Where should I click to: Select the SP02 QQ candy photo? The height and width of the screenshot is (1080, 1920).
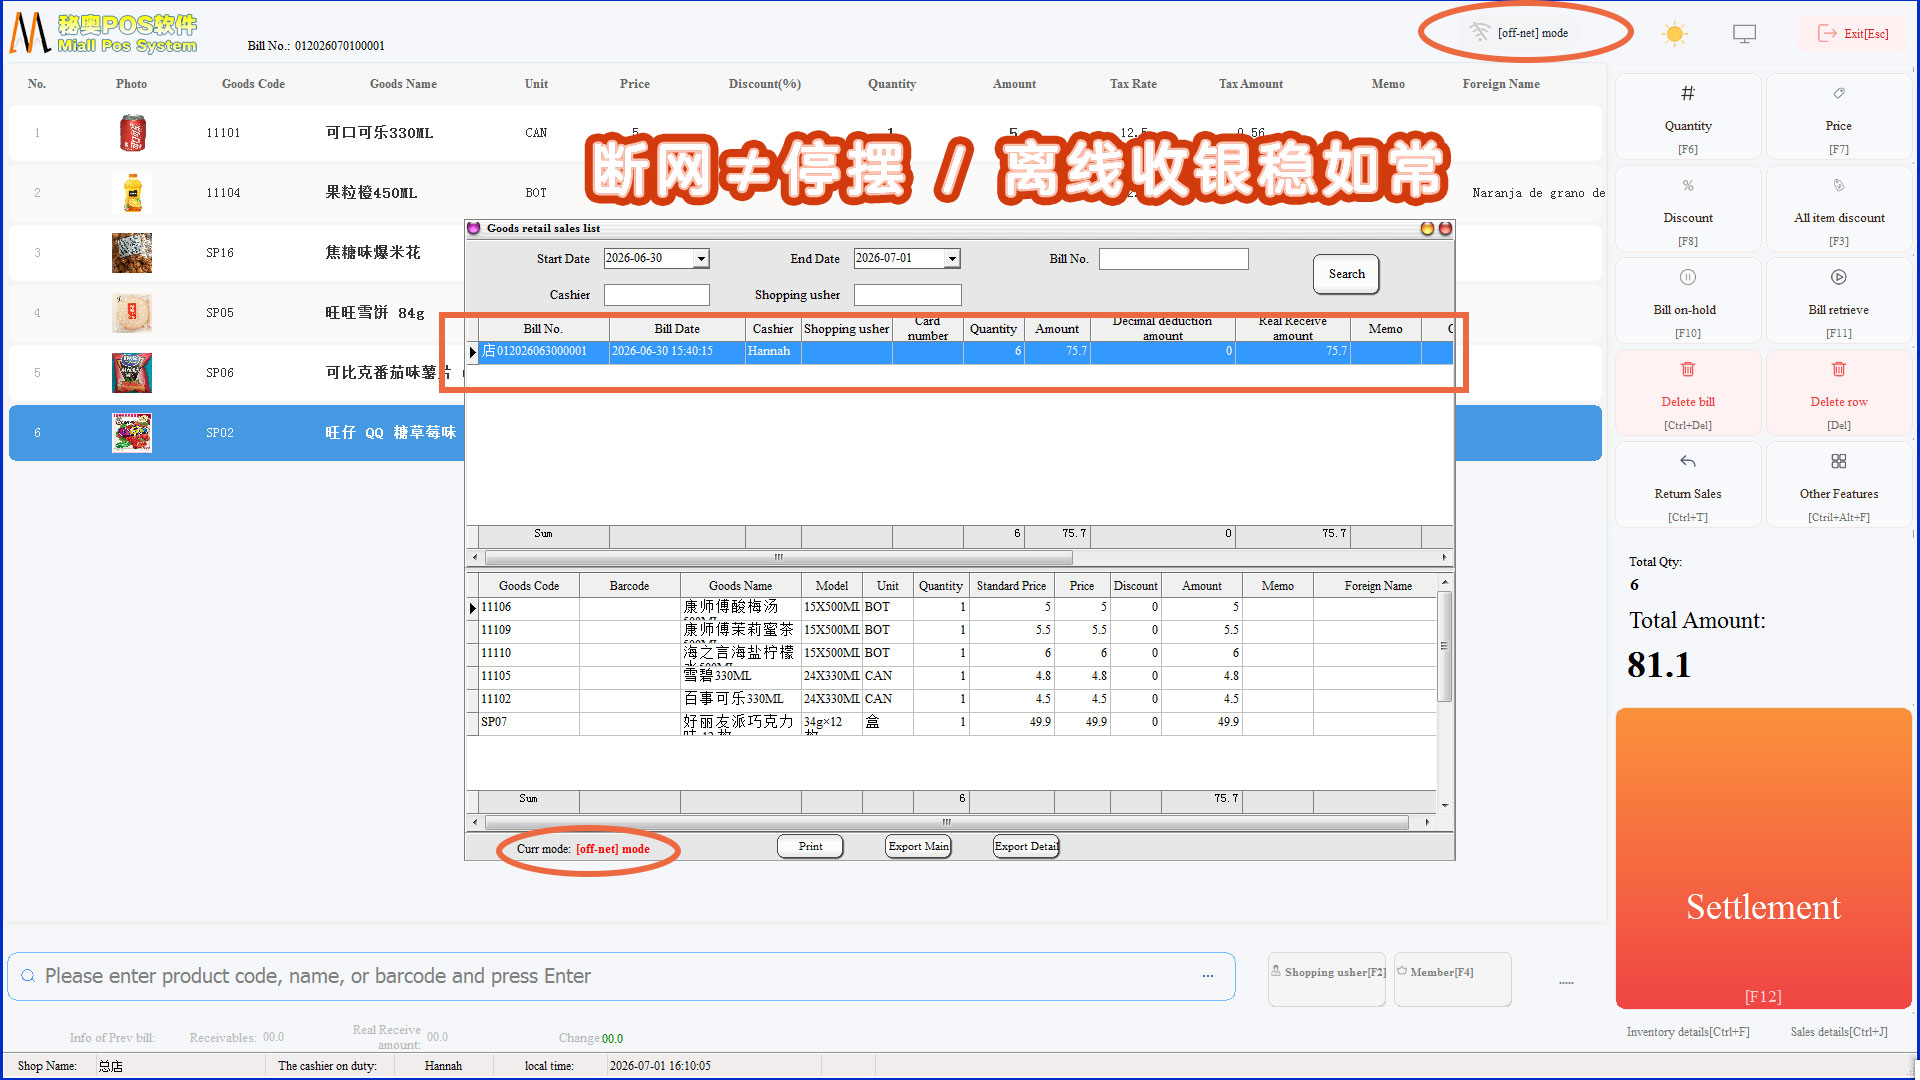(132, 433)
